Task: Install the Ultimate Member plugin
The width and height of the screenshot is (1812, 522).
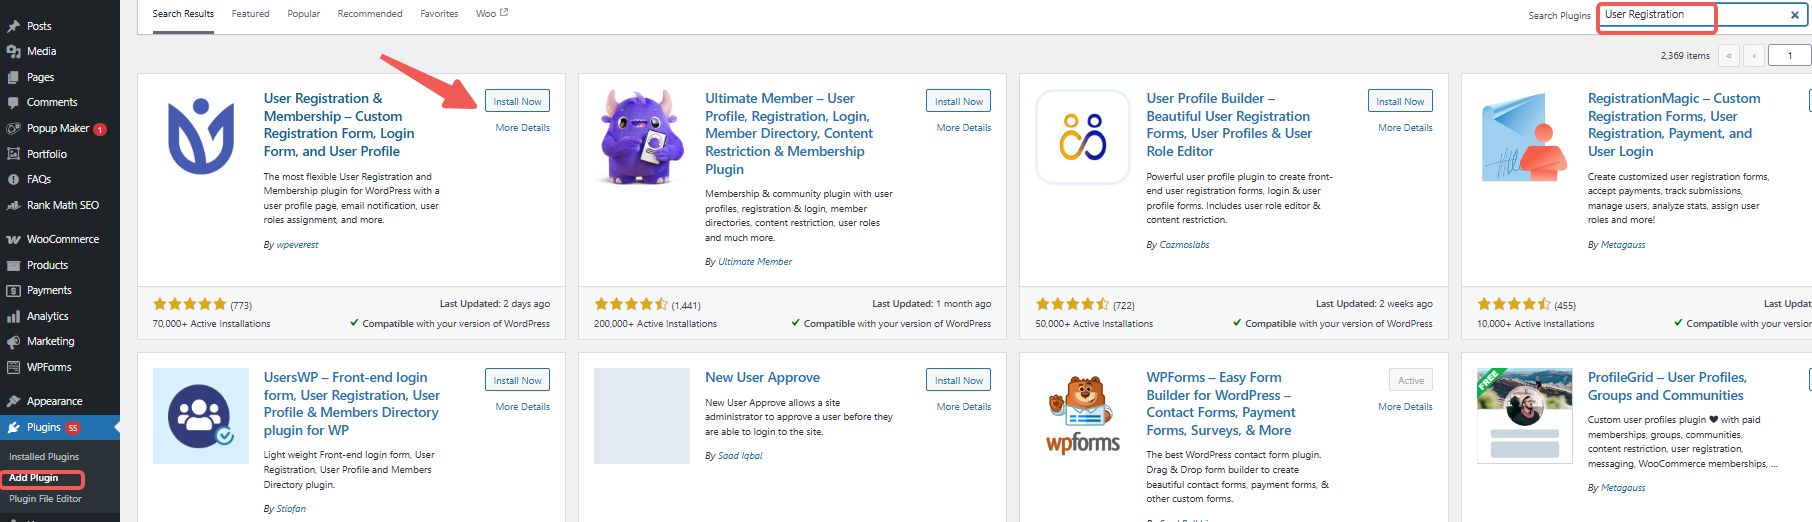Action: (958, 101)
